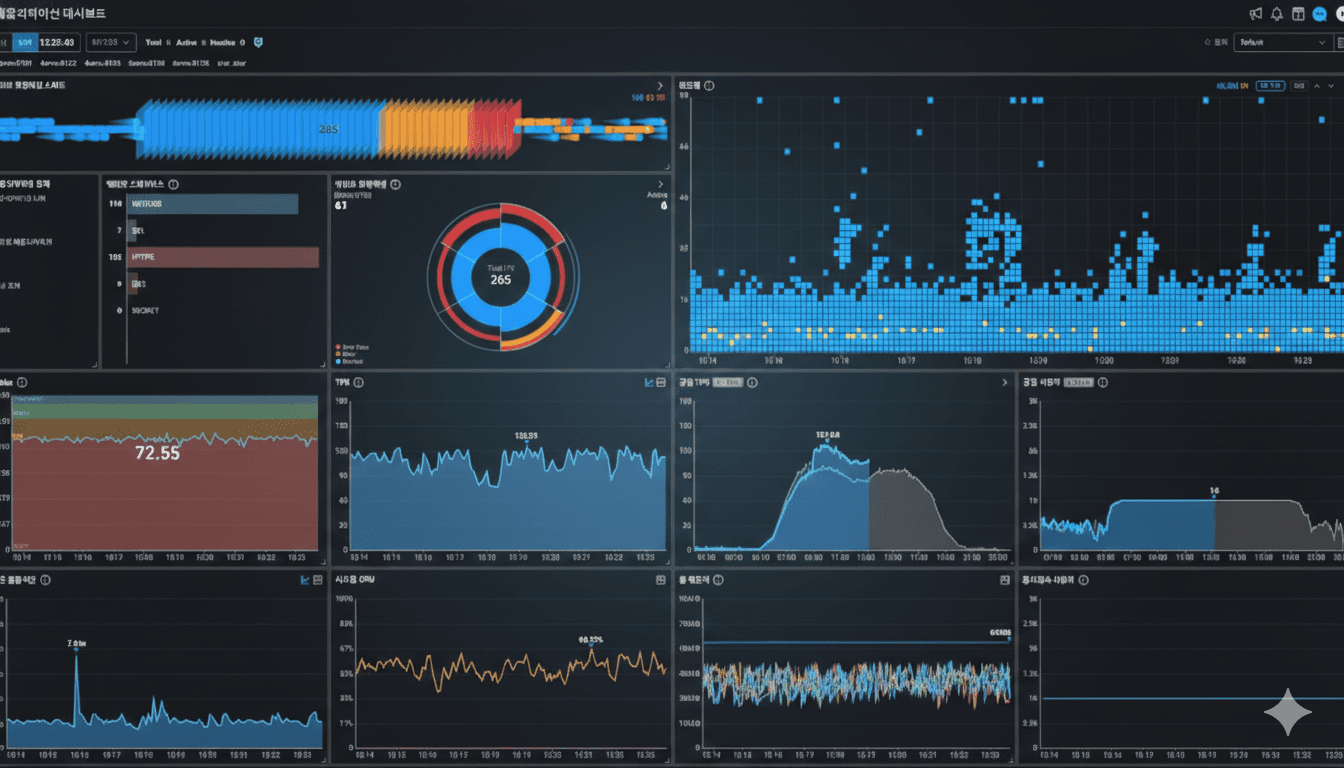Click TPS panel expand window icon
This screenshot has height=768, width=1344.
coord(661,382)
